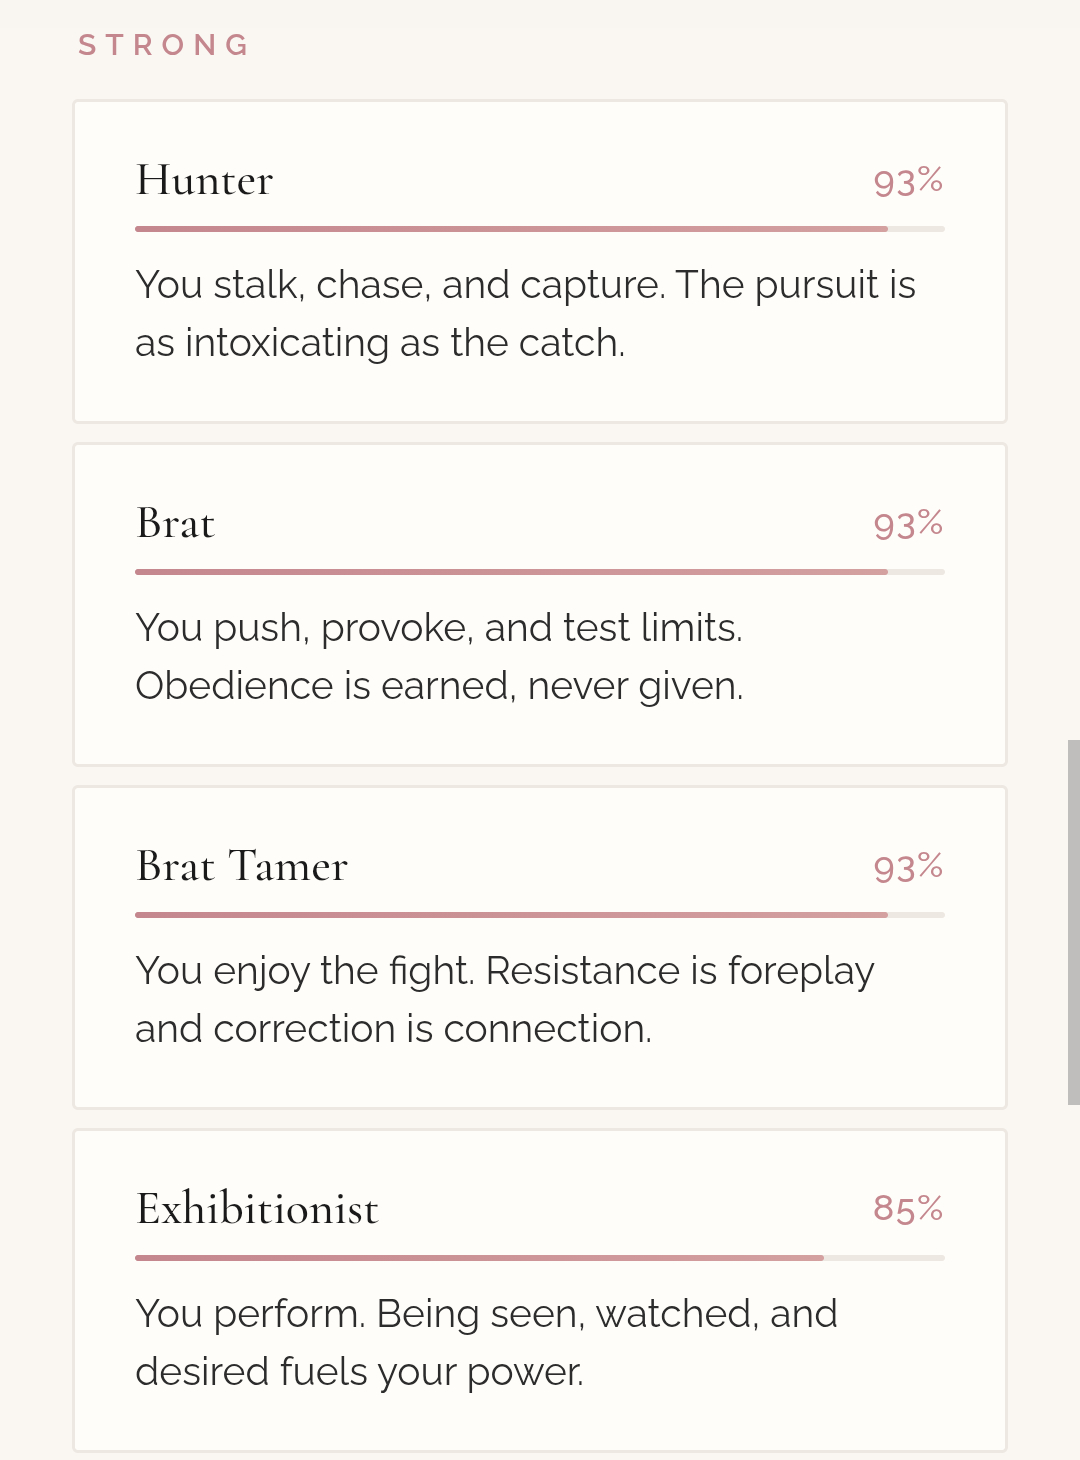Select the Brat description about testing limits
The height and width of the screenshot is (1460, 1080).
point(439,657)
